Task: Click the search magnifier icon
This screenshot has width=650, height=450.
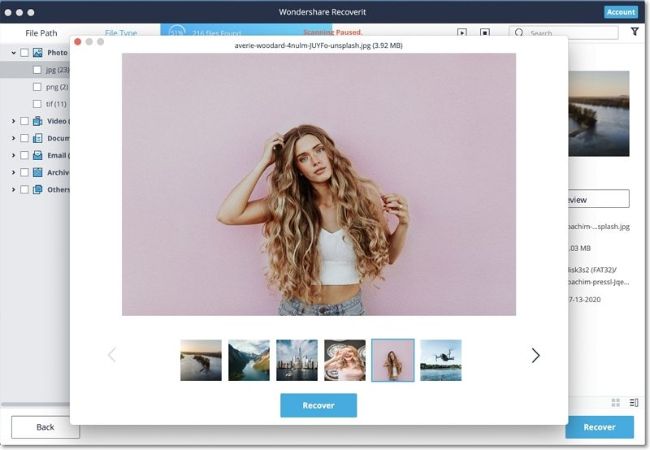Action: [519, 32]
